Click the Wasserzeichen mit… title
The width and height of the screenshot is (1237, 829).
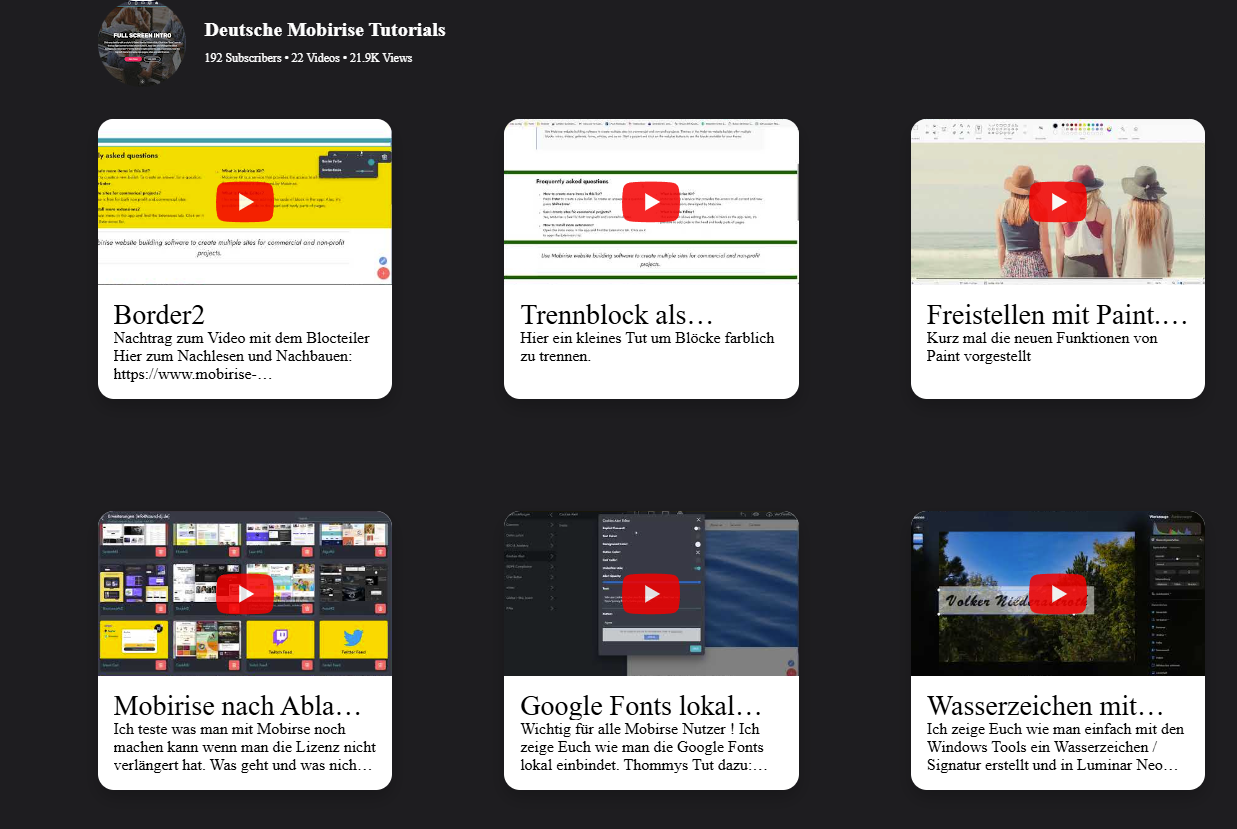pyautogui.click(x=1045, y=706)
